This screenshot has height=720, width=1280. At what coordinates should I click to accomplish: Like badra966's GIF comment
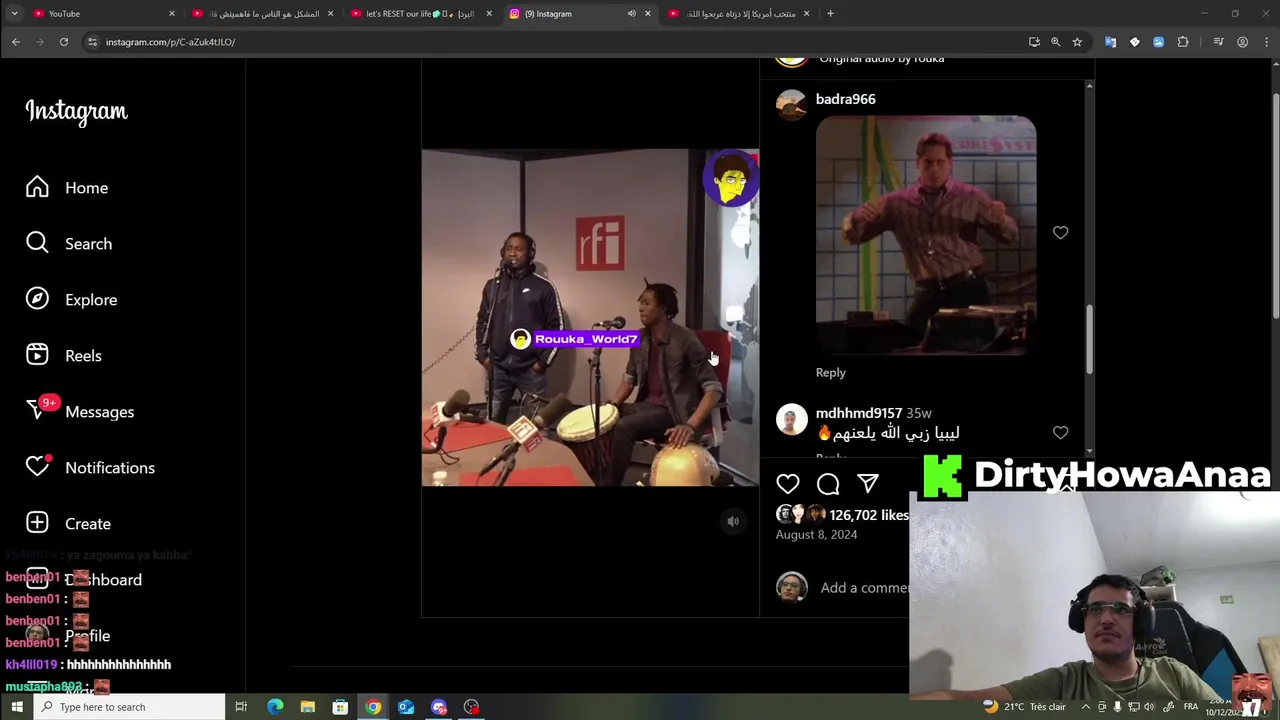(1060, 233)
